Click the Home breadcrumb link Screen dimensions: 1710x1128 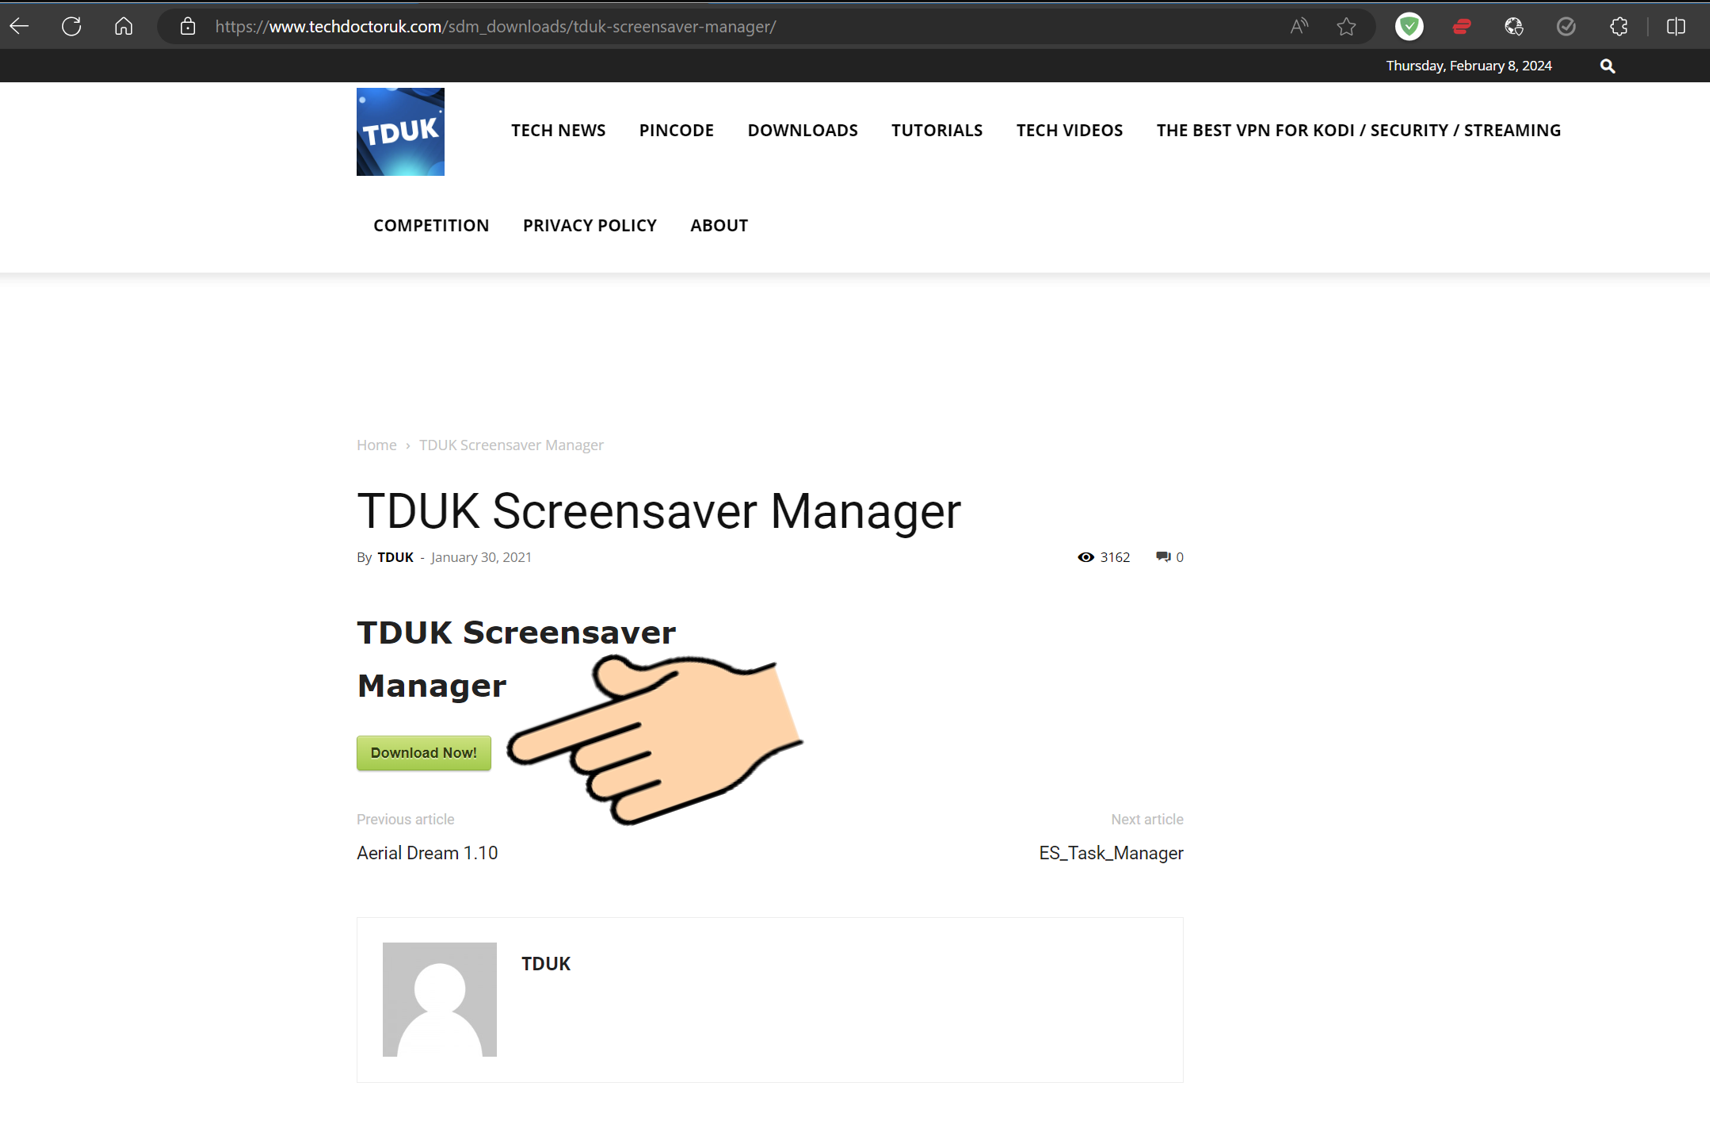[x=376, y=445]
